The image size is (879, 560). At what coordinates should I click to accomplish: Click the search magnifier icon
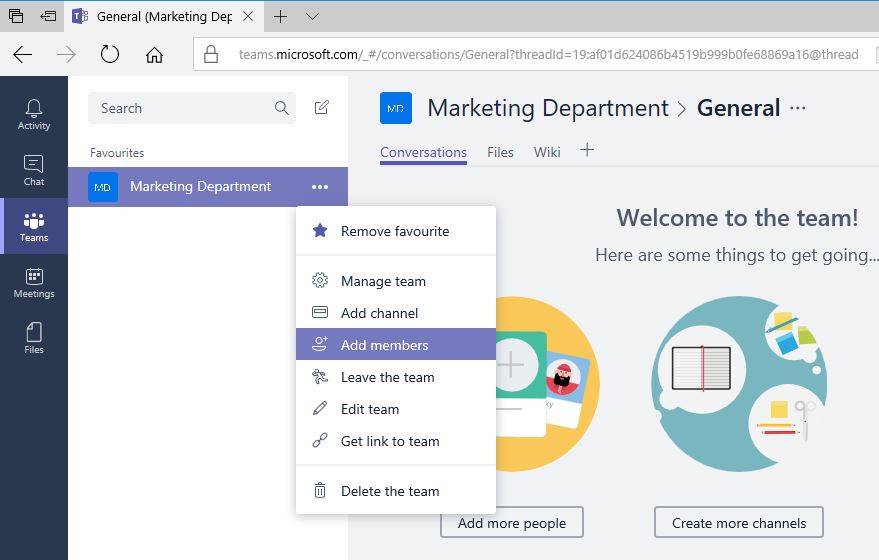tap(281, 108)
